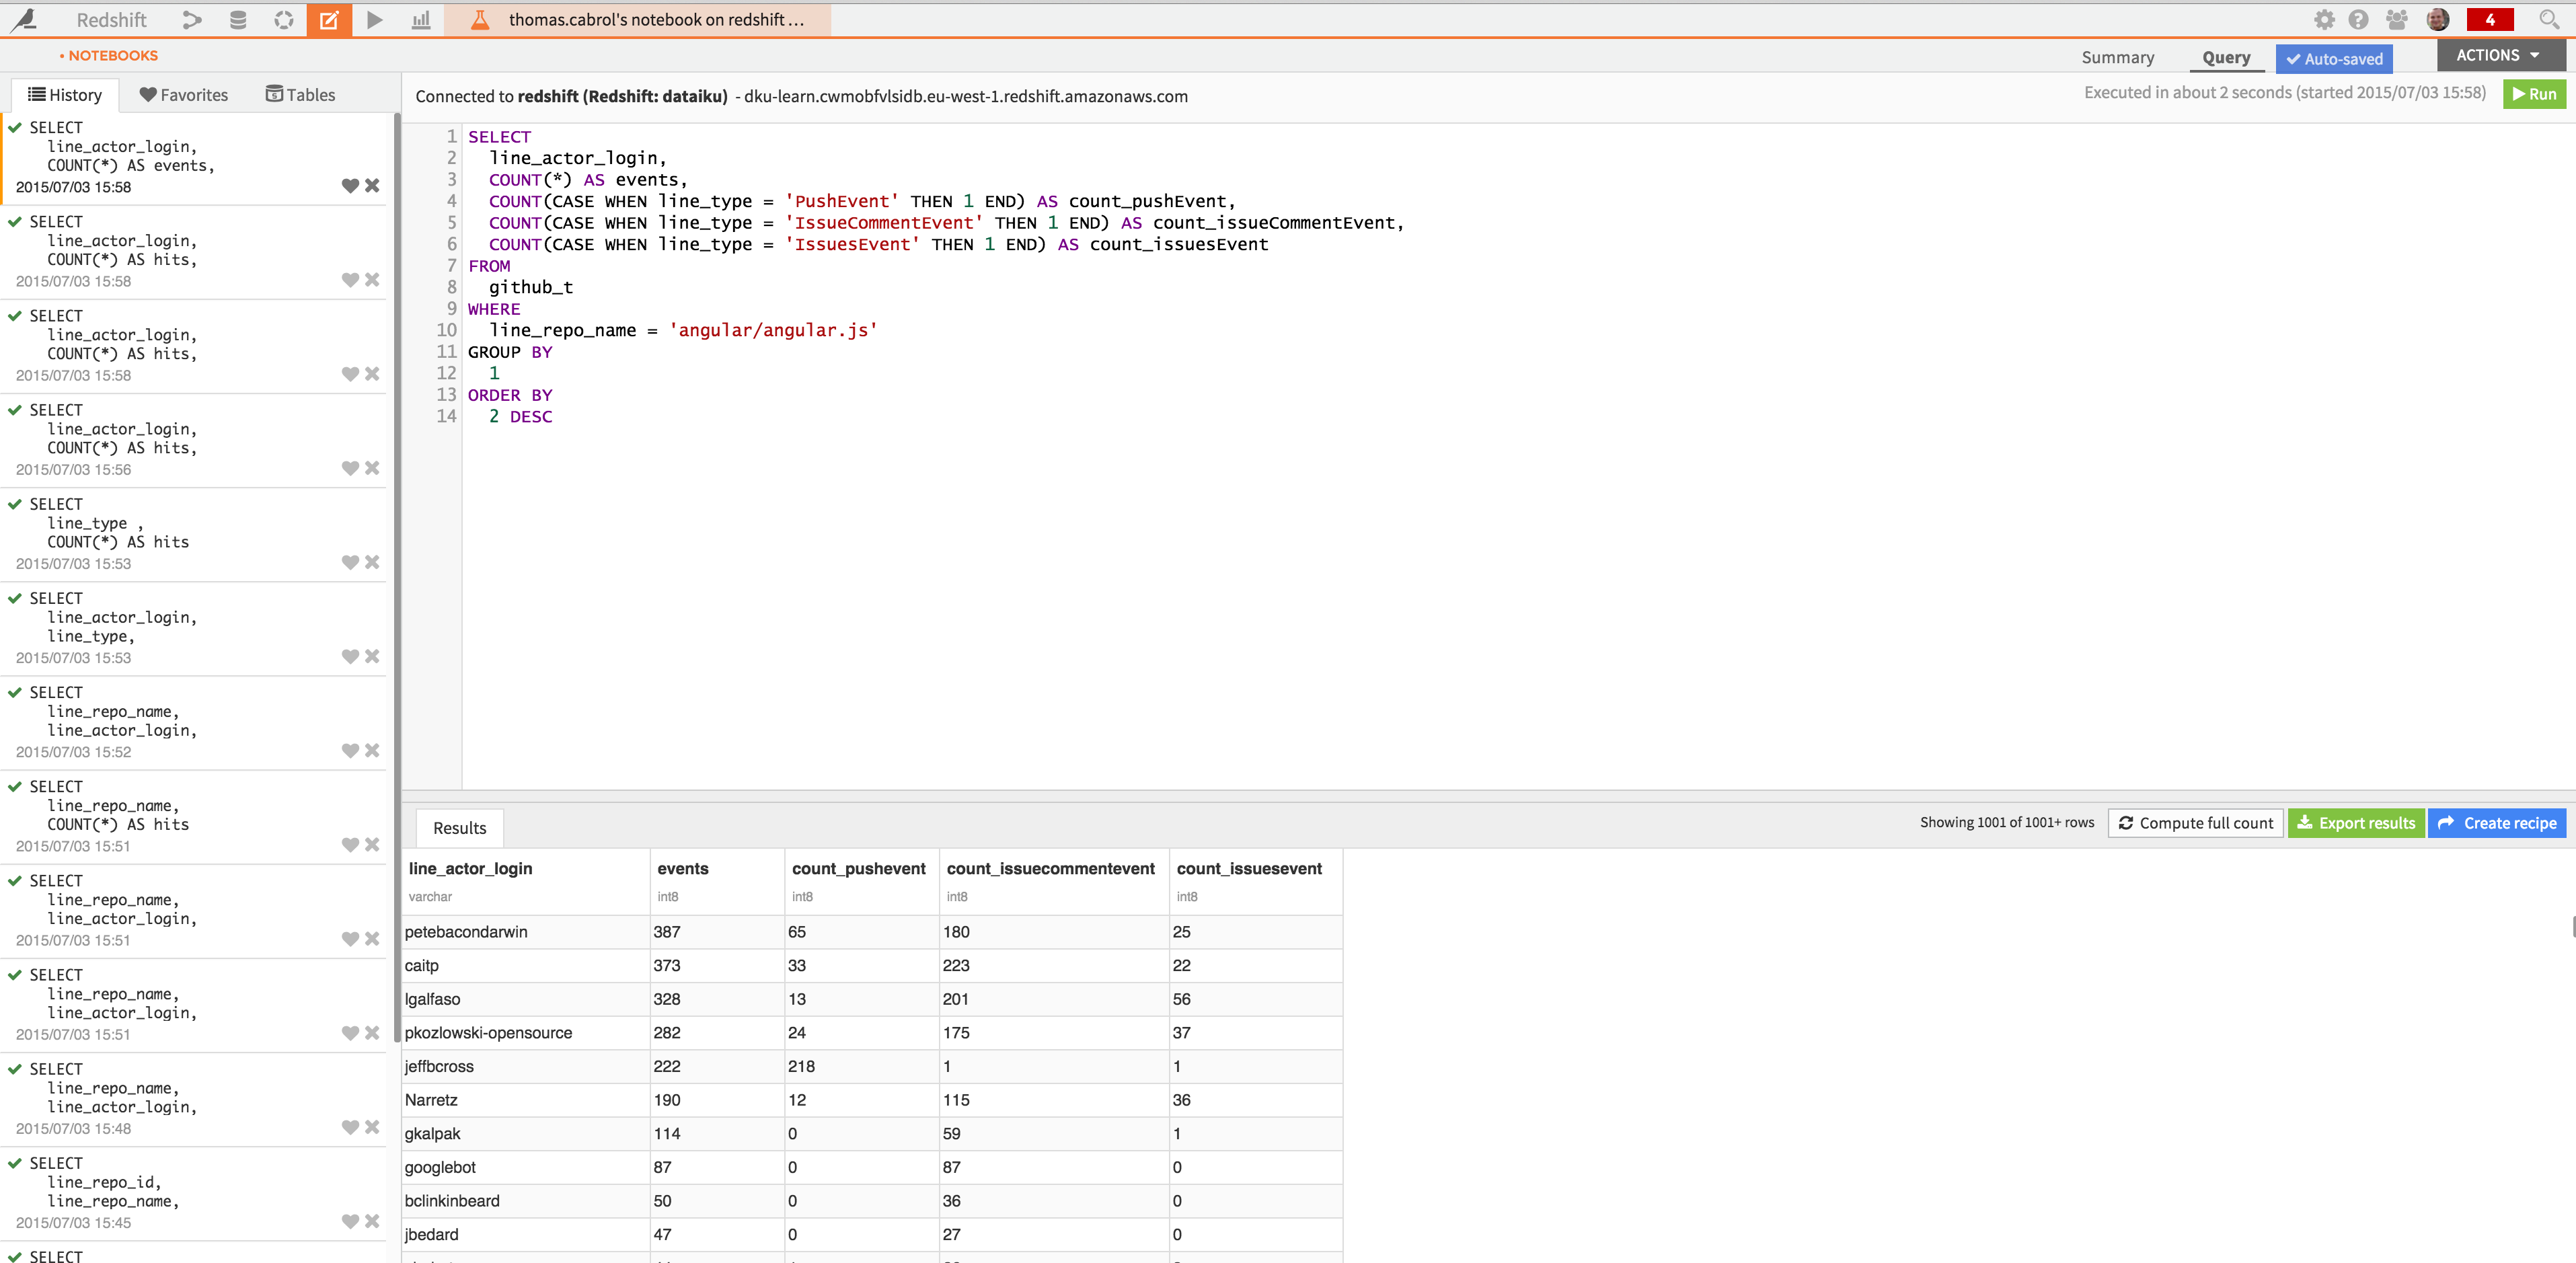Open the red notifications badge showing 4
This screenshot has height=1263, width=2576.
[2490, 20]
